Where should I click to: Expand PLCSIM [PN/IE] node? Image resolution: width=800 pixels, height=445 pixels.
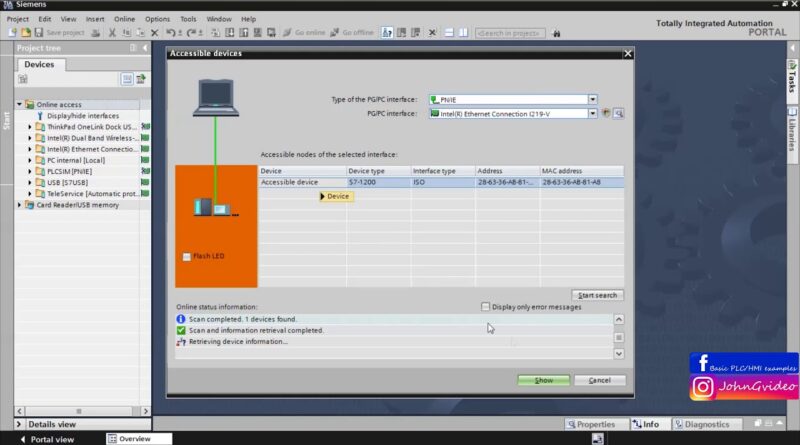30,171
